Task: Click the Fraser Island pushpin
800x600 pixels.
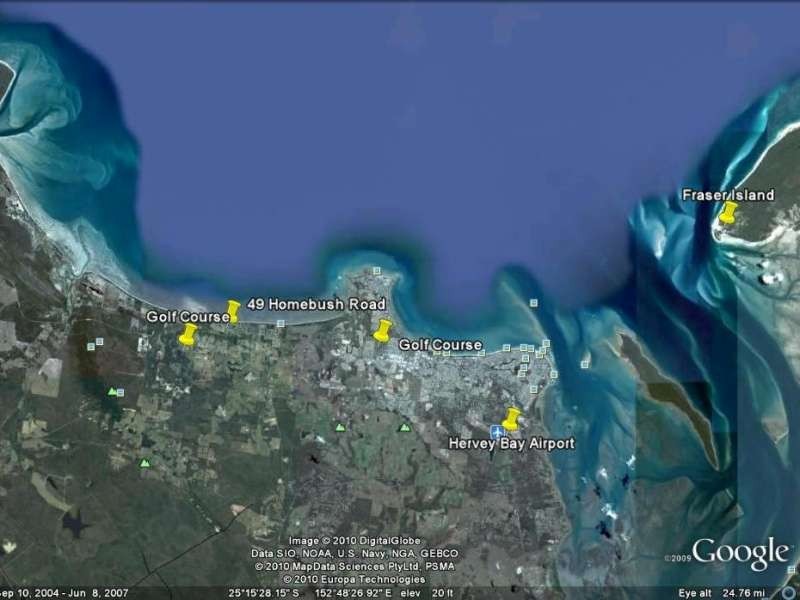Action: 727,212
